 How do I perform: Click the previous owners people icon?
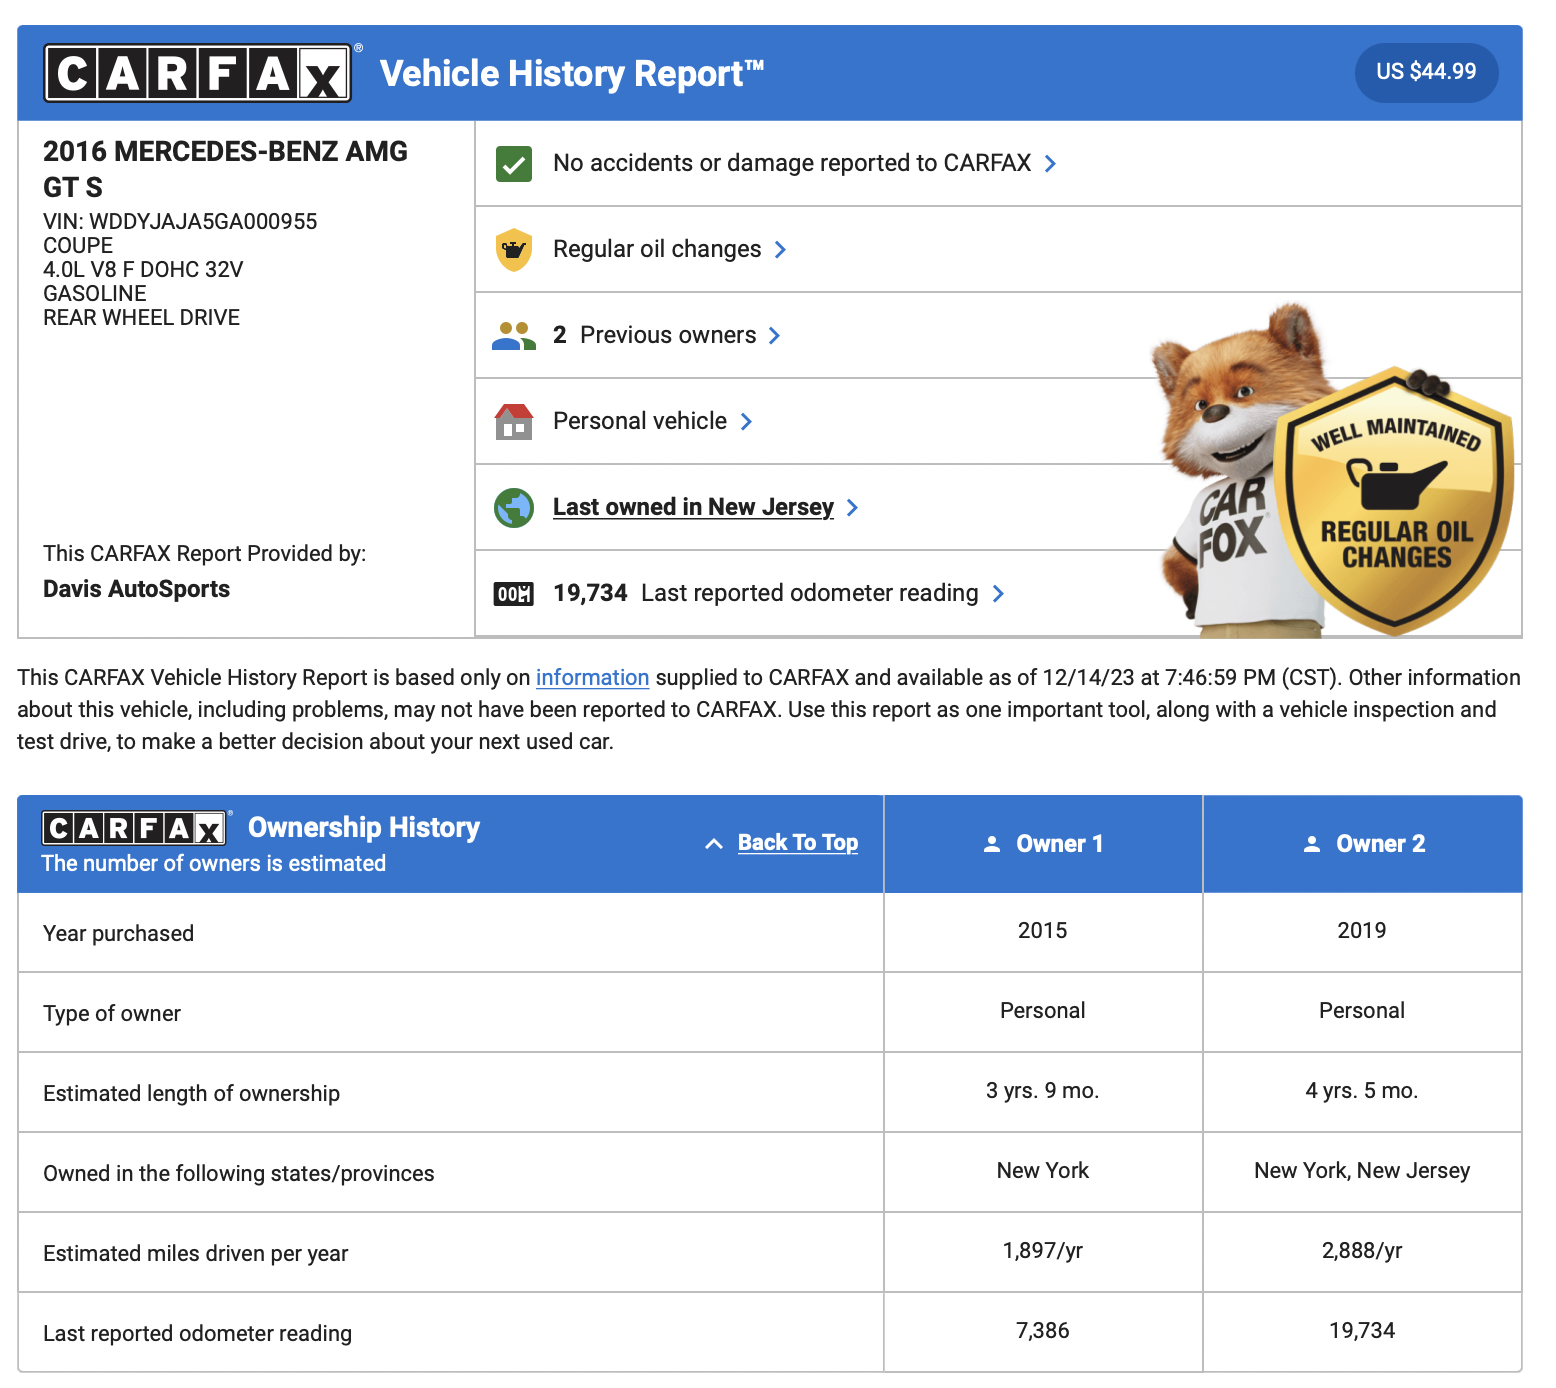click(x=514, y=336)
